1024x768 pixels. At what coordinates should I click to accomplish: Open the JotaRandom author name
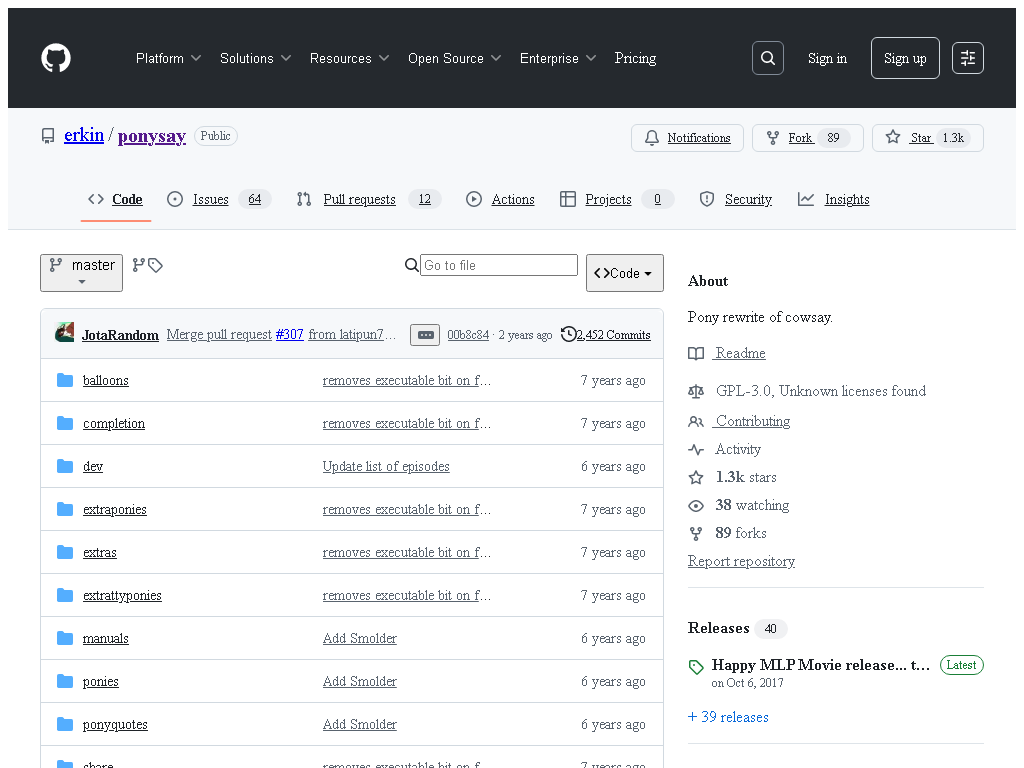120,335
